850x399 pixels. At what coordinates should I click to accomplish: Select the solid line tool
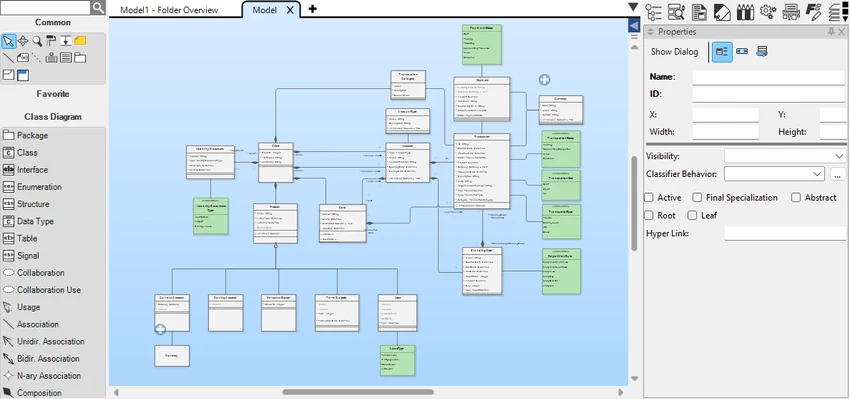9,57
